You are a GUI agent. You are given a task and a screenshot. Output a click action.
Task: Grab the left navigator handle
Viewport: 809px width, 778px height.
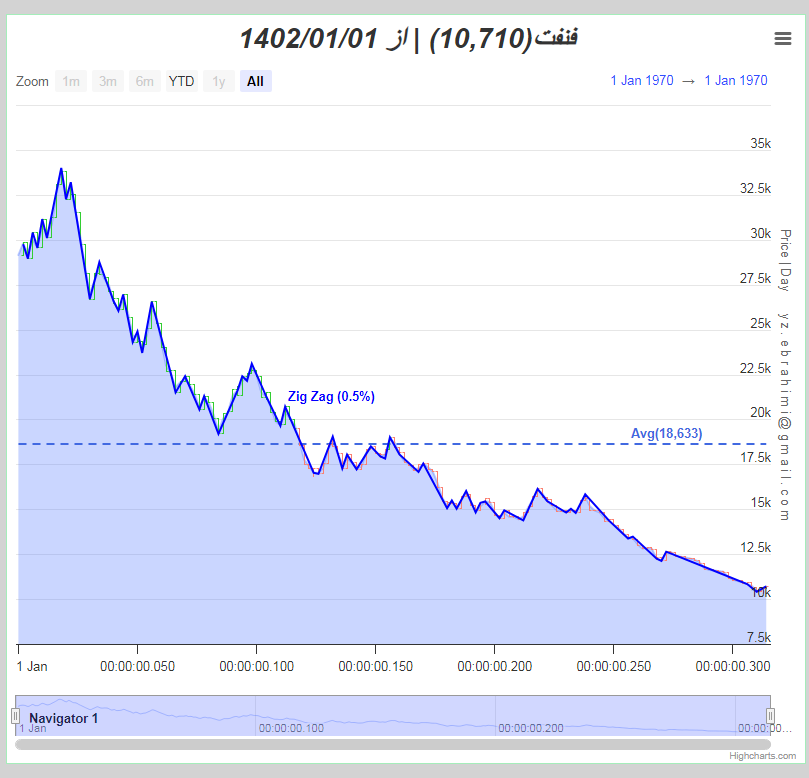[x=15, y=716]
